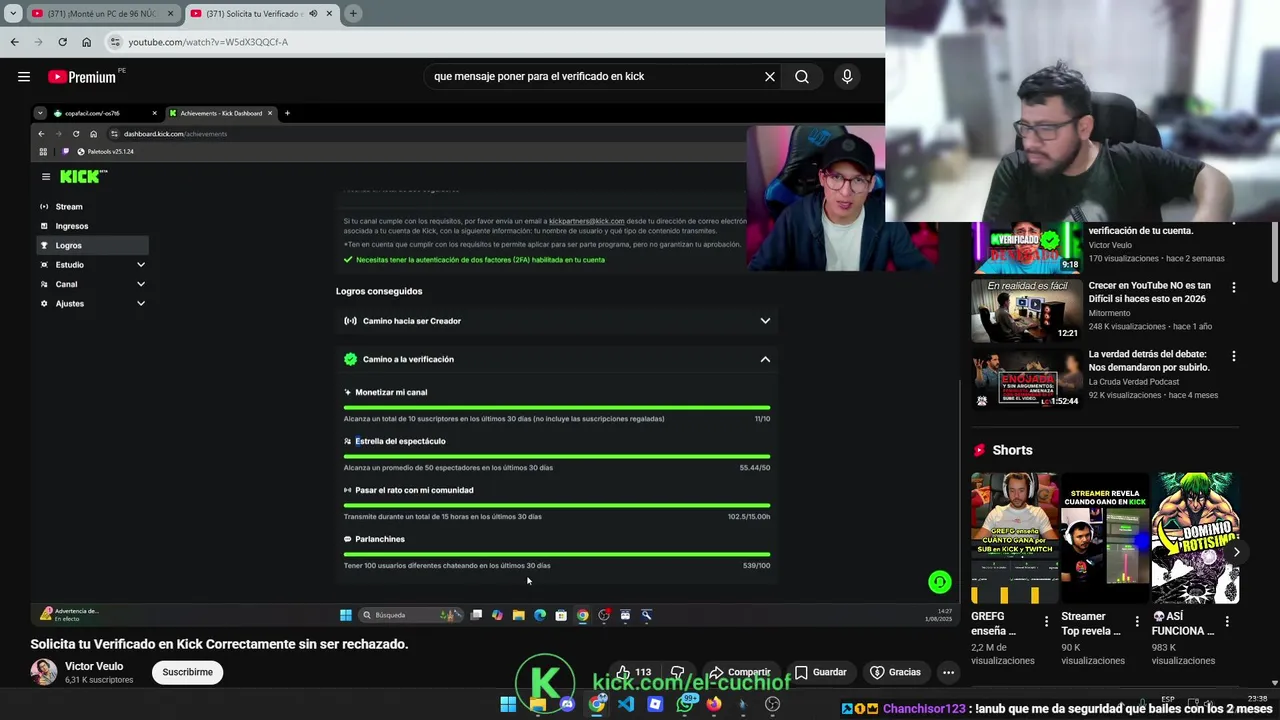This screenshot has height=720, width=1280.
Task: Open the DOMINIO ROTÍSIMO short thumbnail
Action: (x=1195, y=538)
